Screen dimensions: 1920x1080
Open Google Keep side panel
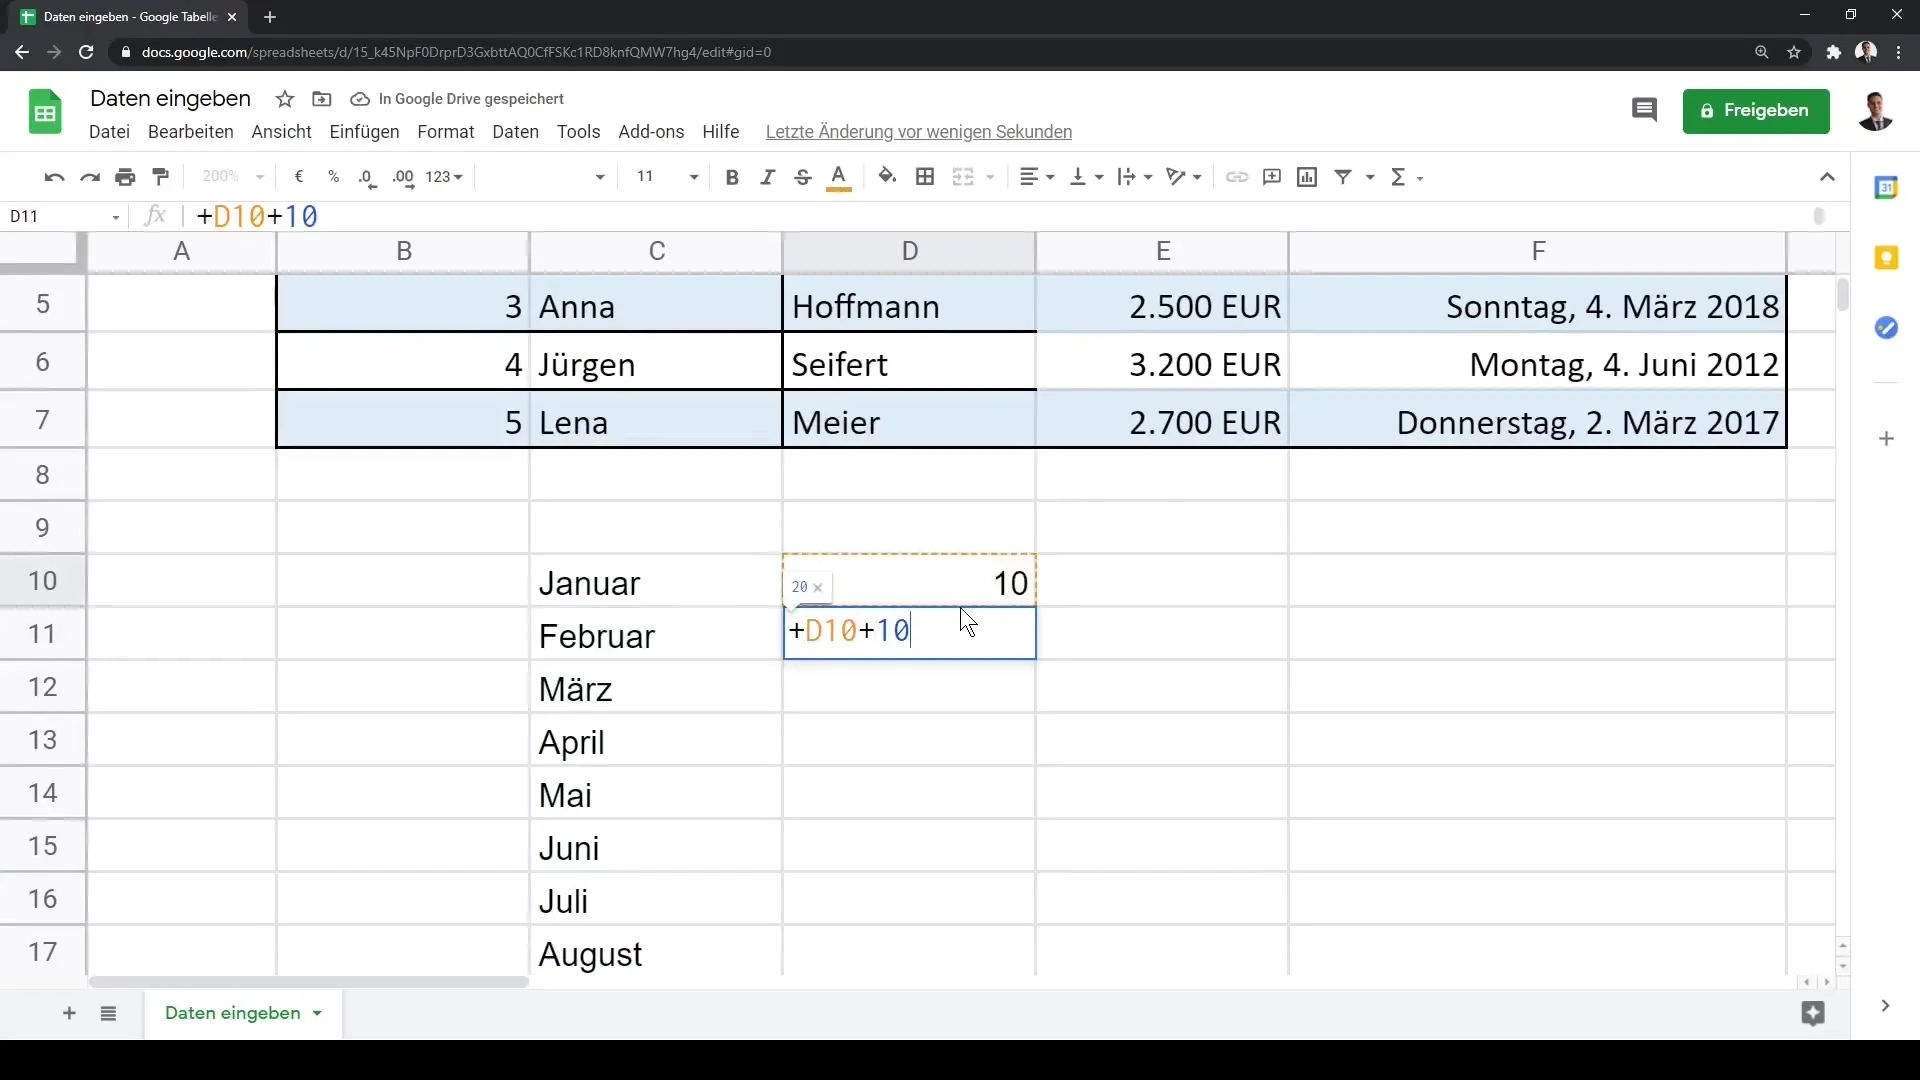(x=1886, y=258)
